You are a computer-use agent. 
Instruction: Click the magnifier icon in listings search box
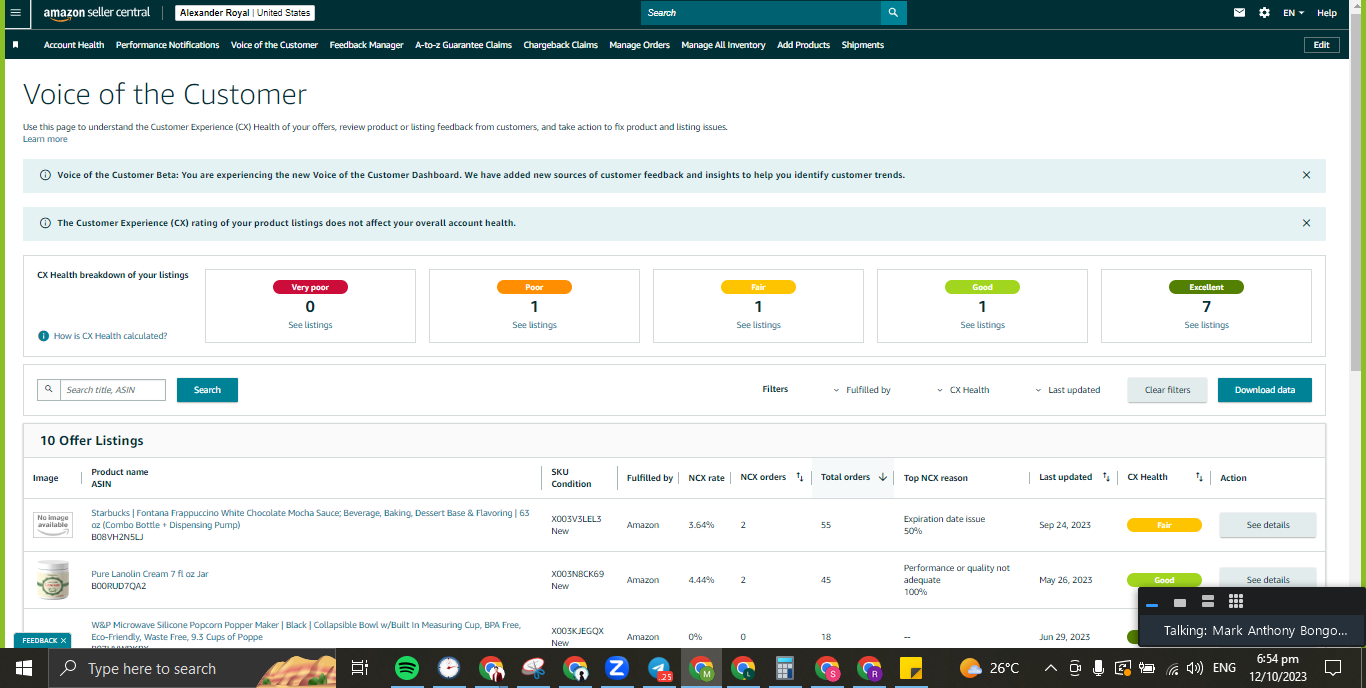click(48, 390)
